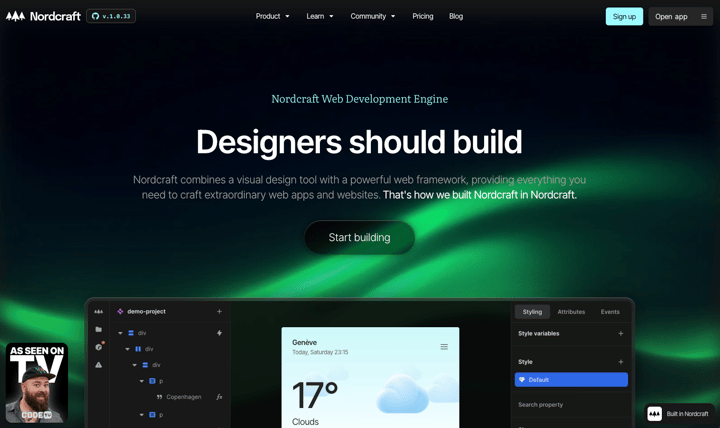The width and height of the screenshot is (720, 428).
Task: Open the Pricing page
Action: pos(423,16)
